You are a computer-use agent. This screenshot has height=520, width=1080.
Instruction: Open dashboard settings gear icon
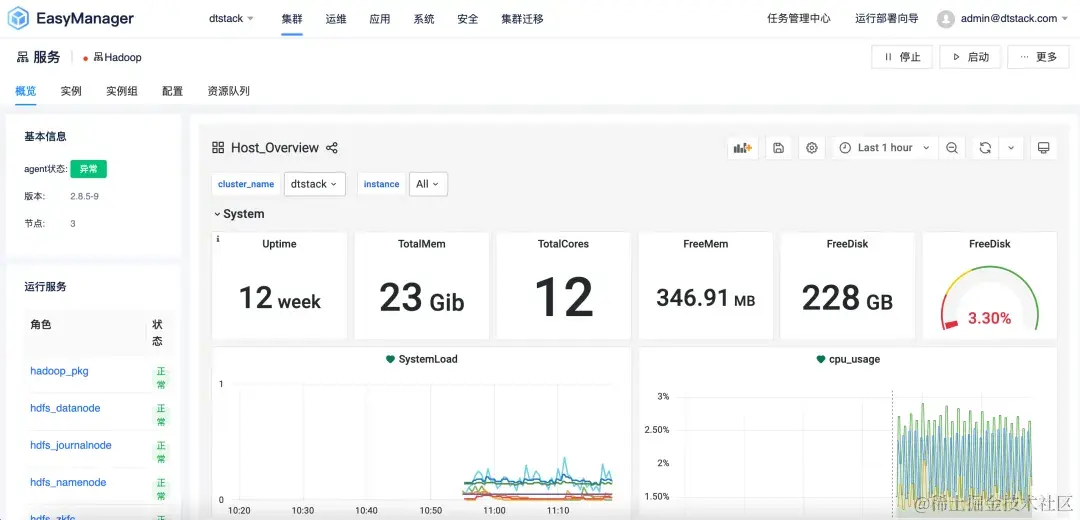[811, 148]
